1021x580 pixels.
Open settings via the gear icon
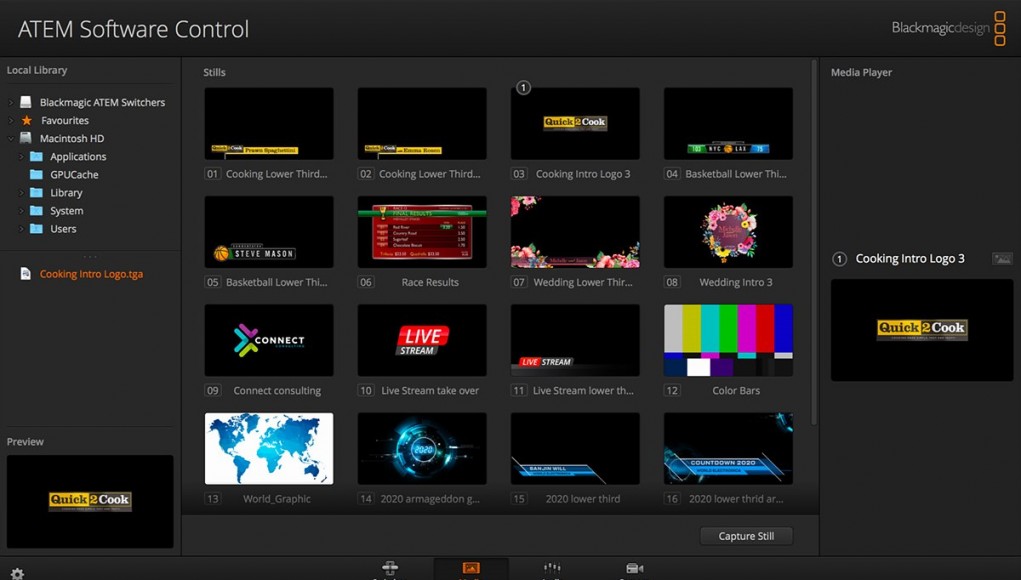[17, 573]
